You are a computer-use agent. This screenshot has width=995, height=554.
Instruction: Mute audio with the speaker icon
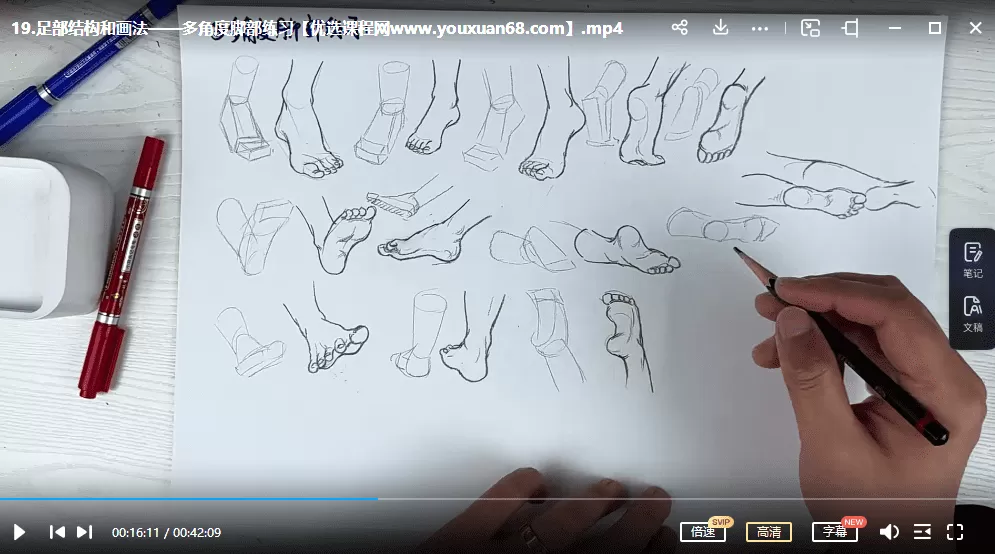pos(888,532)
